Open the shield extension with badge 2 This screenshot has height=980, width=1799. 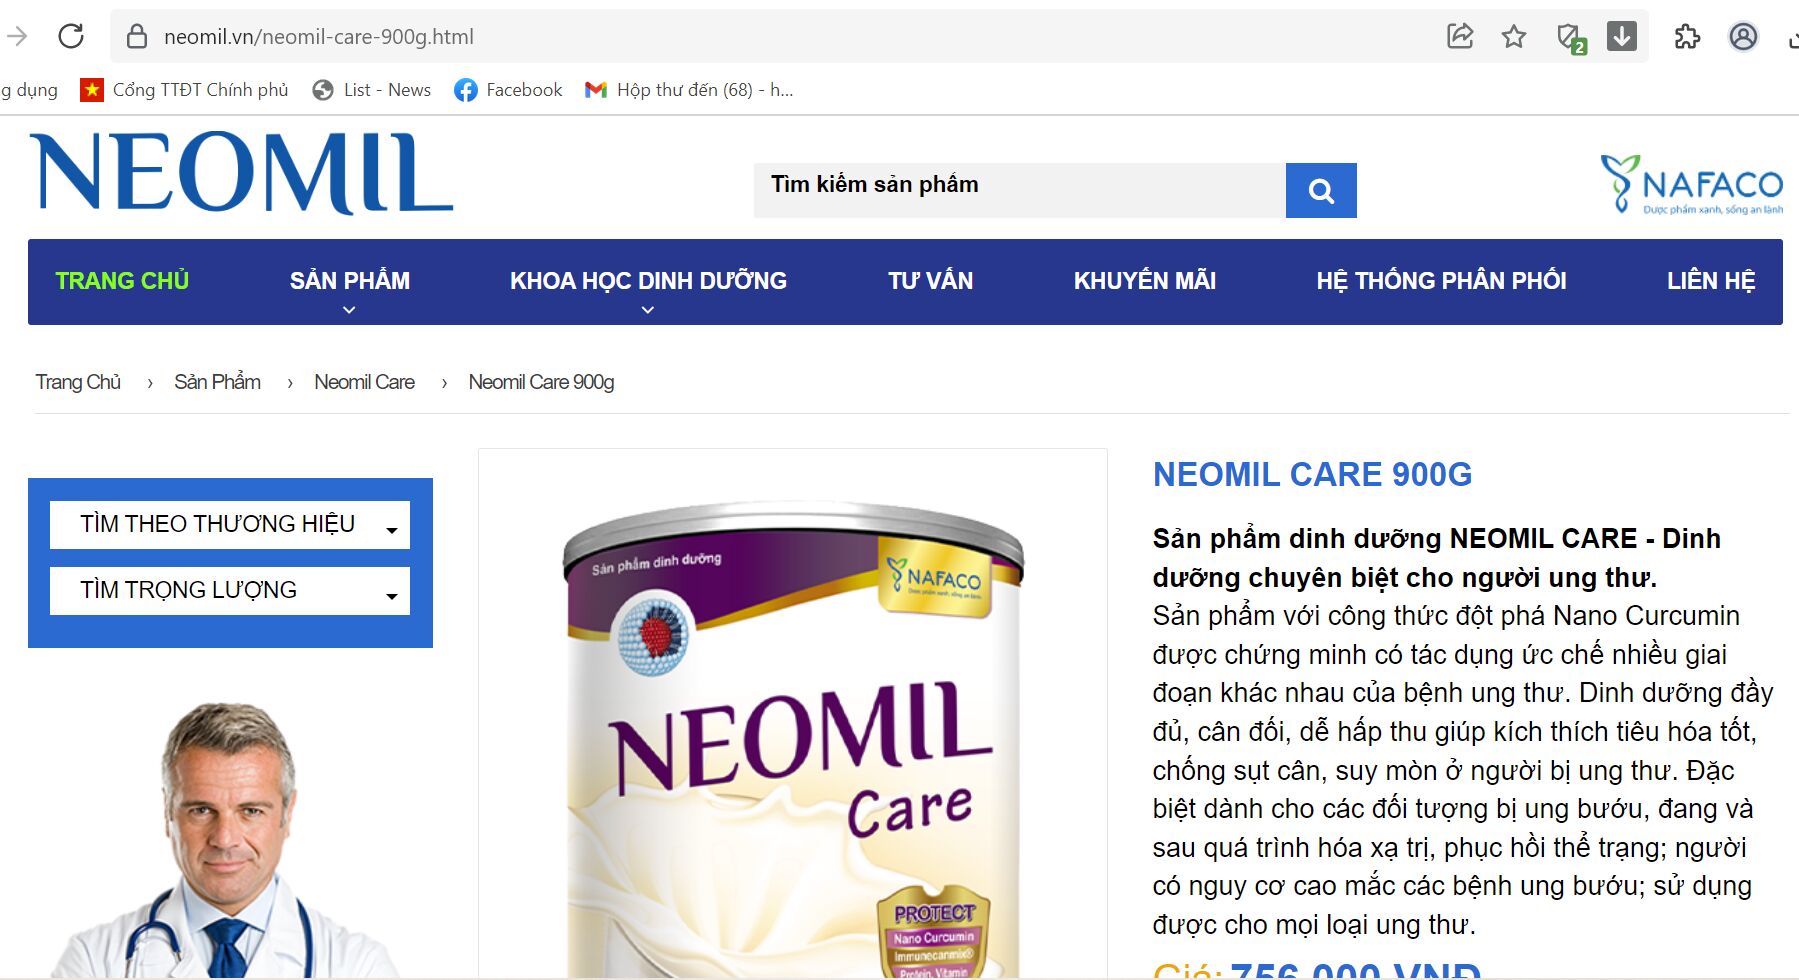point(1571,38)
